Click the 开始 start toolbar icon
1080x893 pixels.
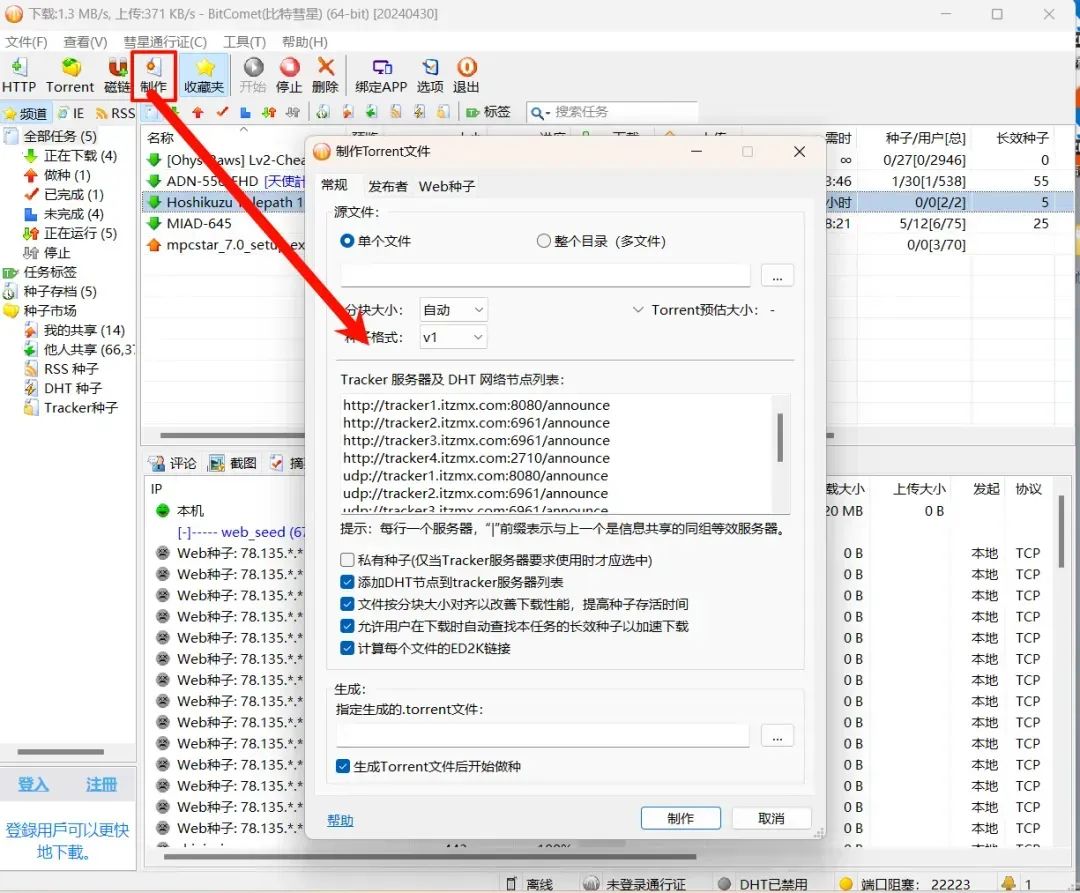pyautogui.click(x=253, y=67)
